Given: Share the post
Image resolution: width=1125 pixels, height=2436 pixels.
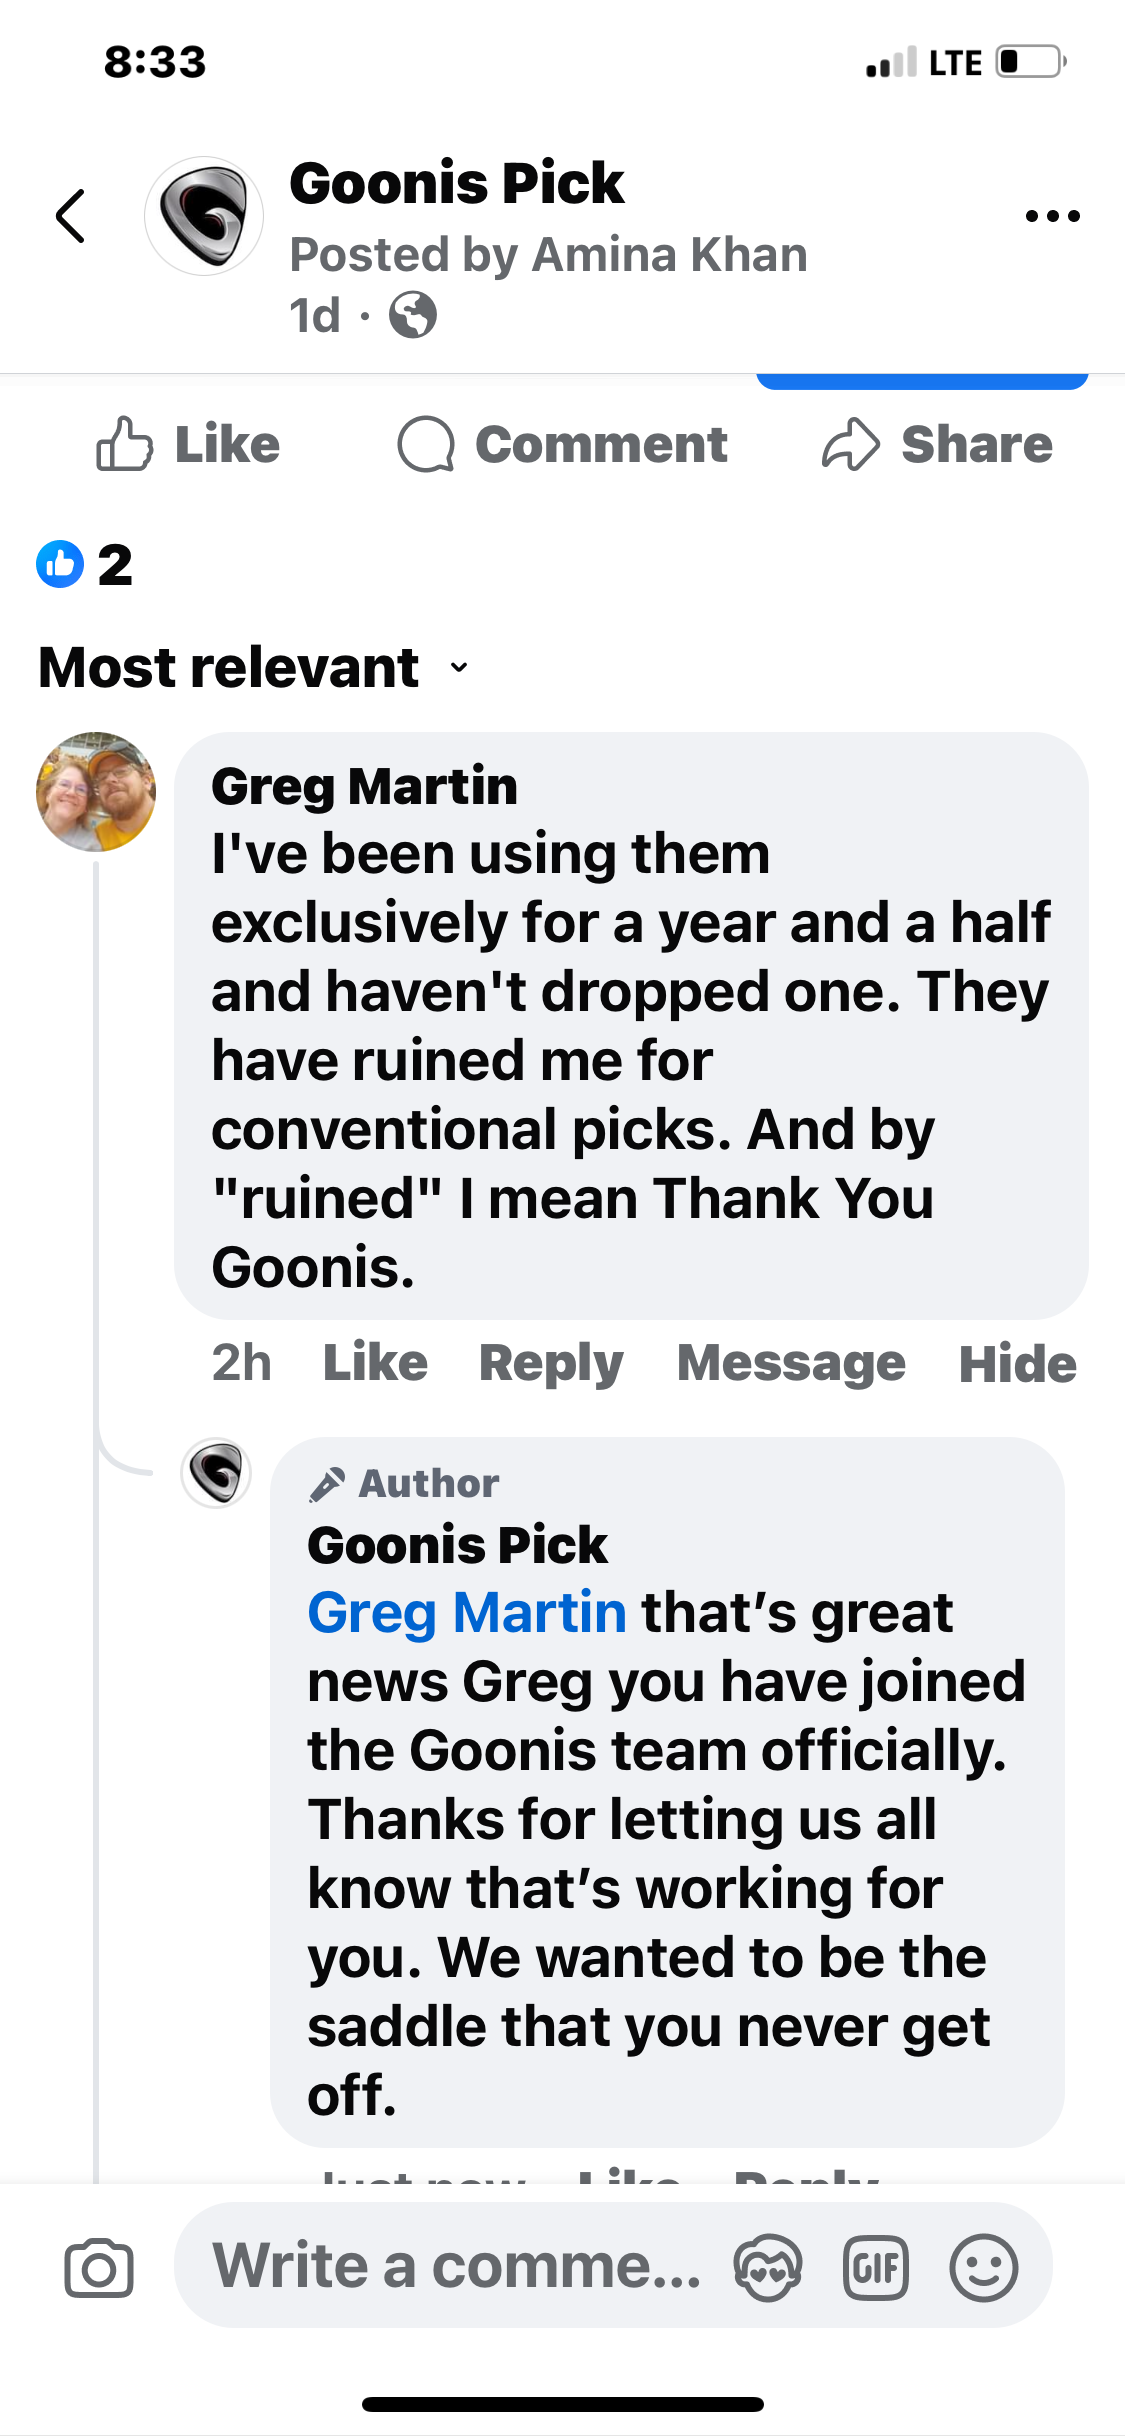Looking at the screenshot, I should click(x=937, y=445).
